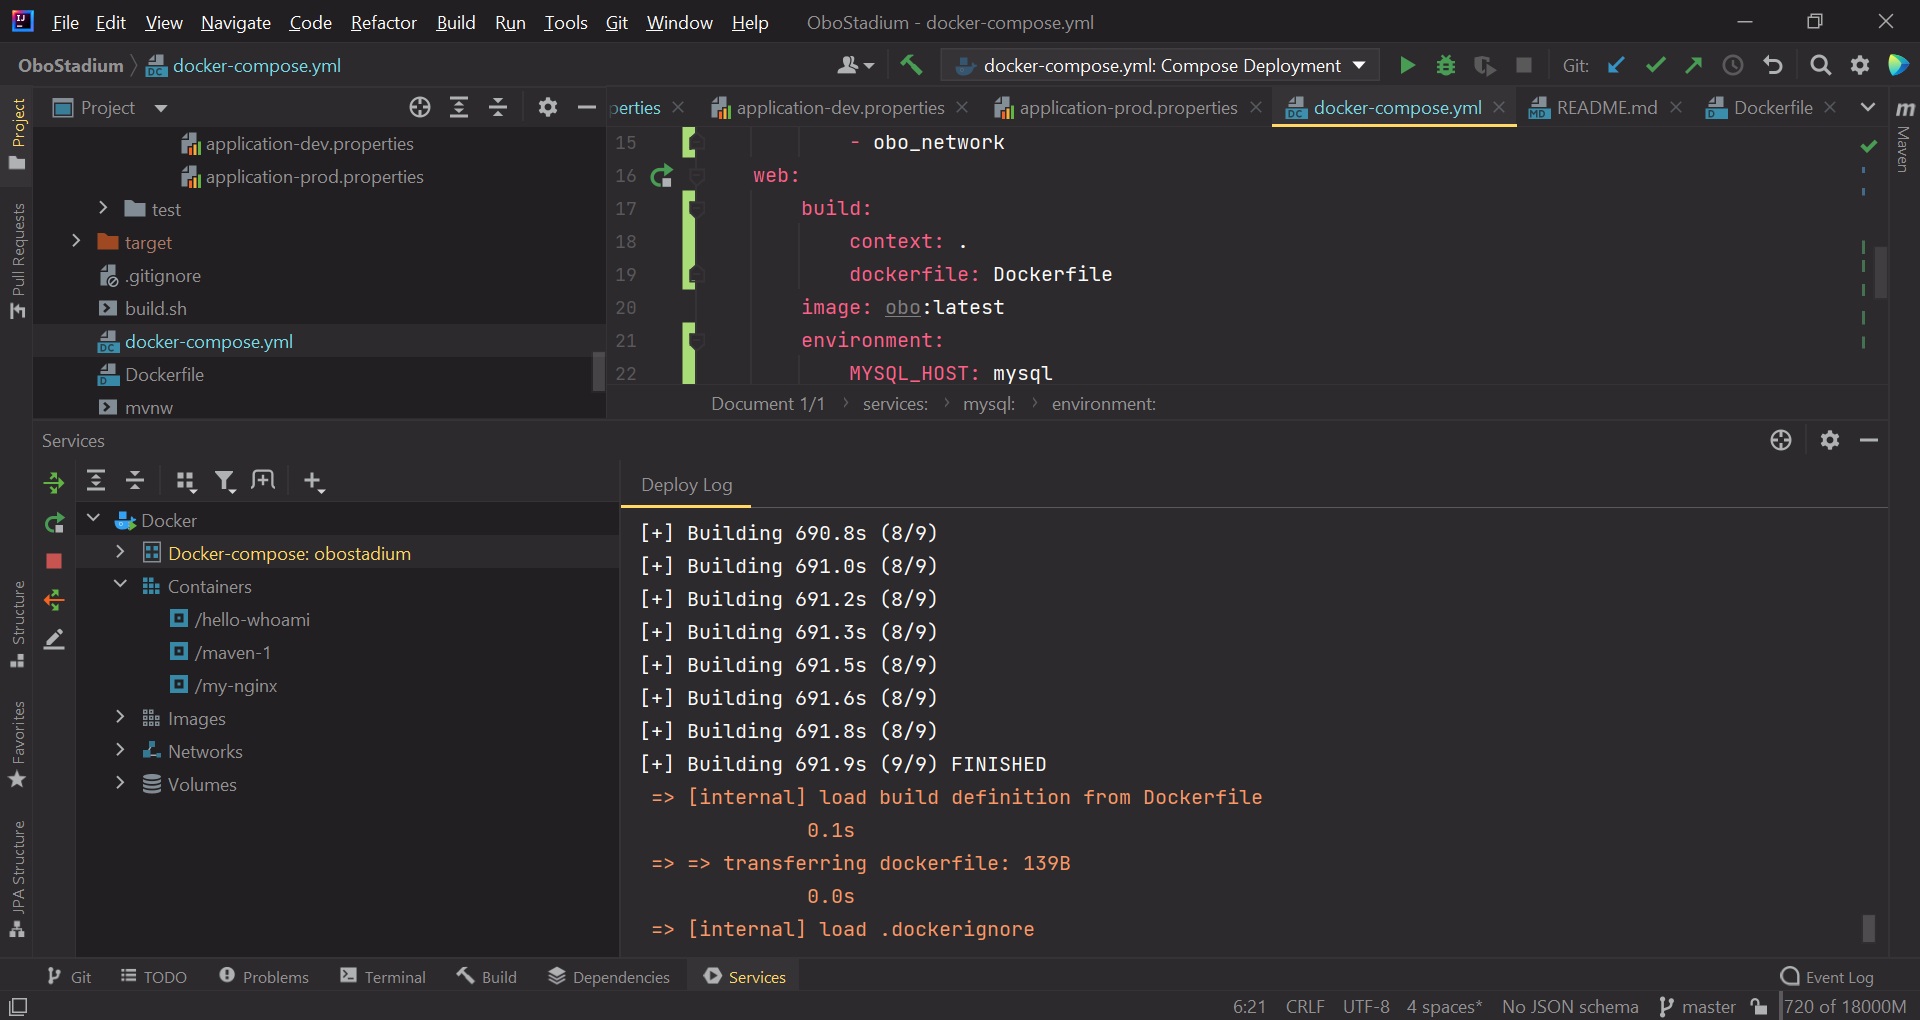Switch to Dockerfile editor tab
This screenshot has width=1920, height=1020.
(1772, 107)
